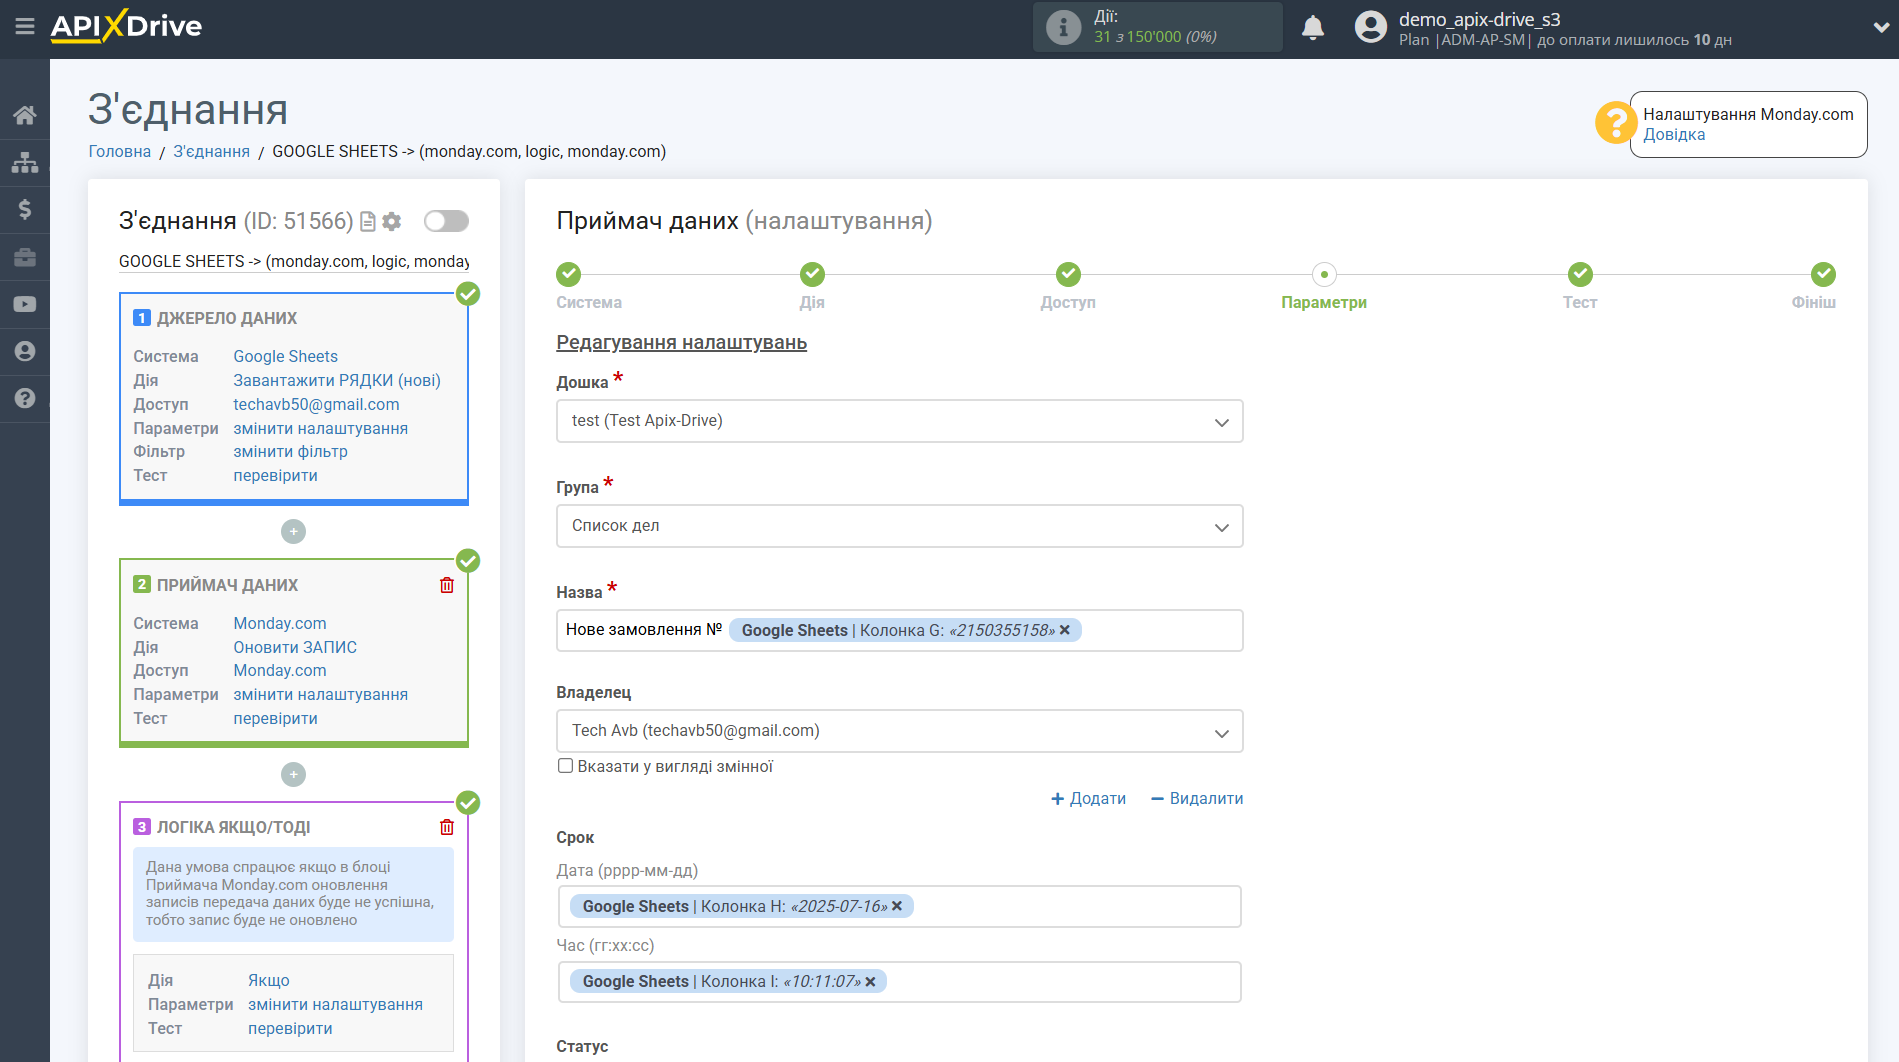
Task: Open connection settings gear icon
Action: tap(392, 221)
